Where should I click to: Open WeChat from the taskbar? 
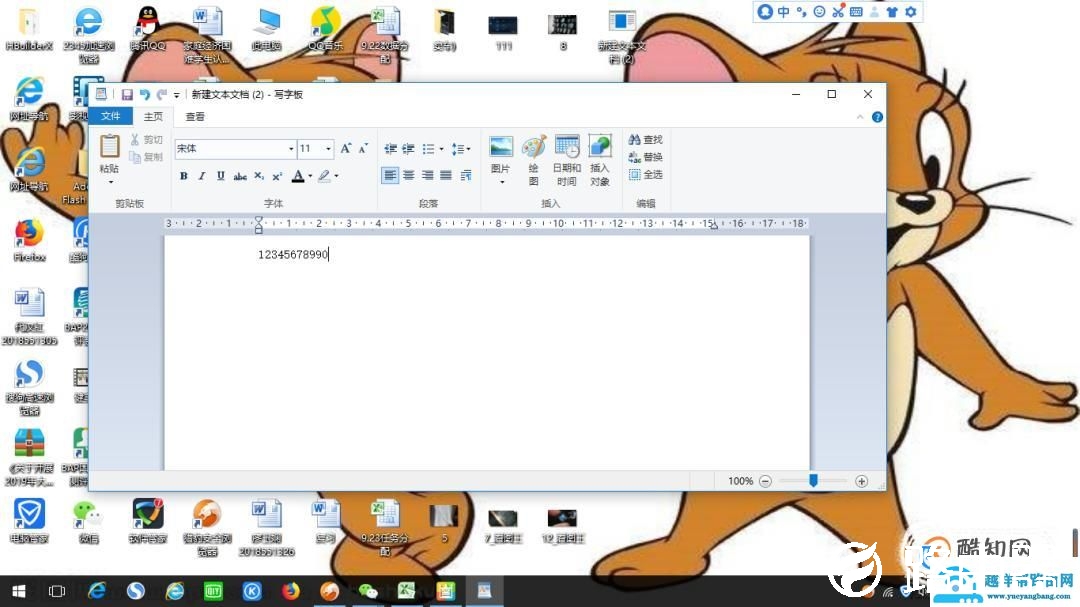(368, 591)
